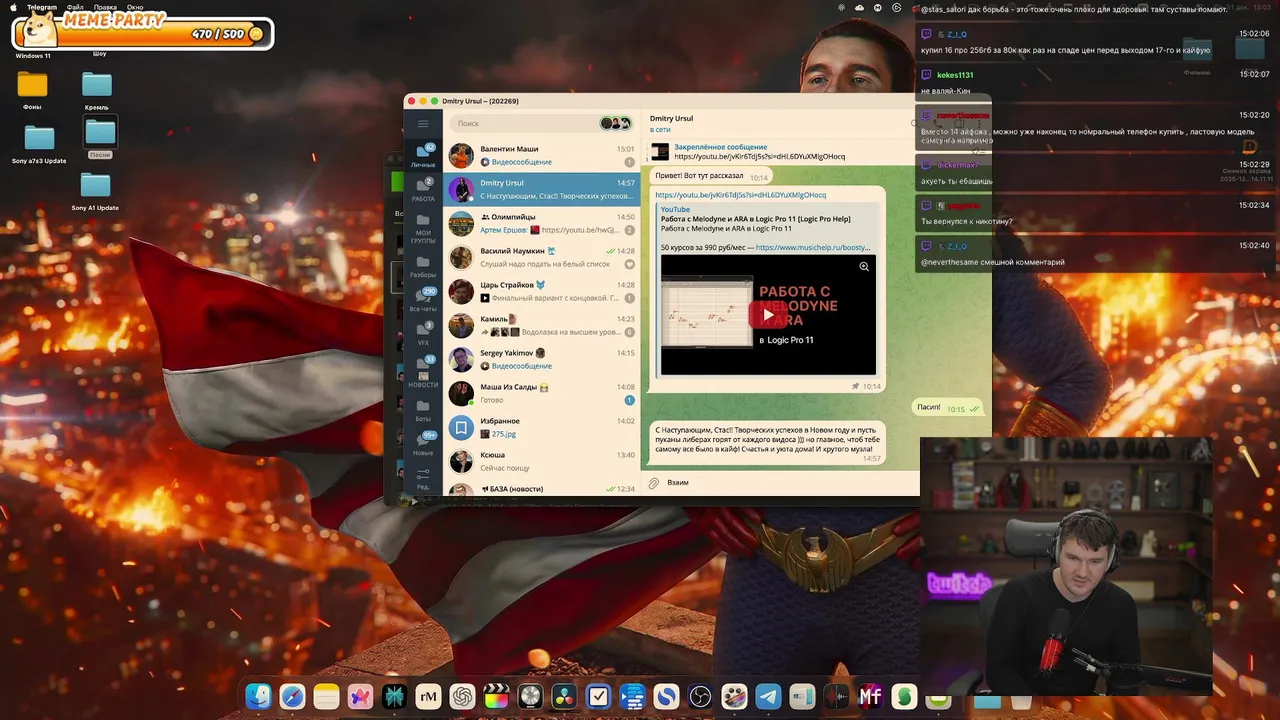The height and width of the screenshot is (720, 1280).
Task: Open the Избранное saved messages chat
Action: pos(542,427)
